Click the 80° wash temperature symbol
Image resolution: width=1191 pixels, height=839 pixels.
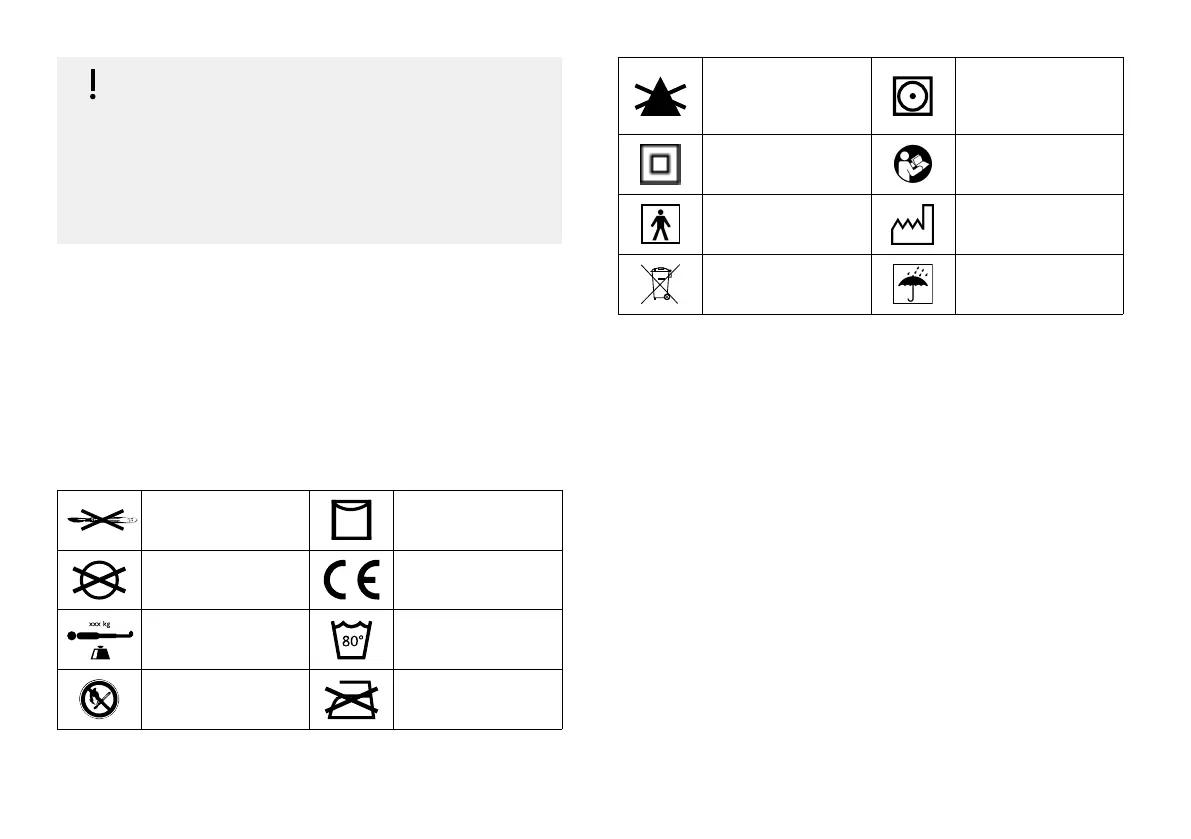click(352, 640)
